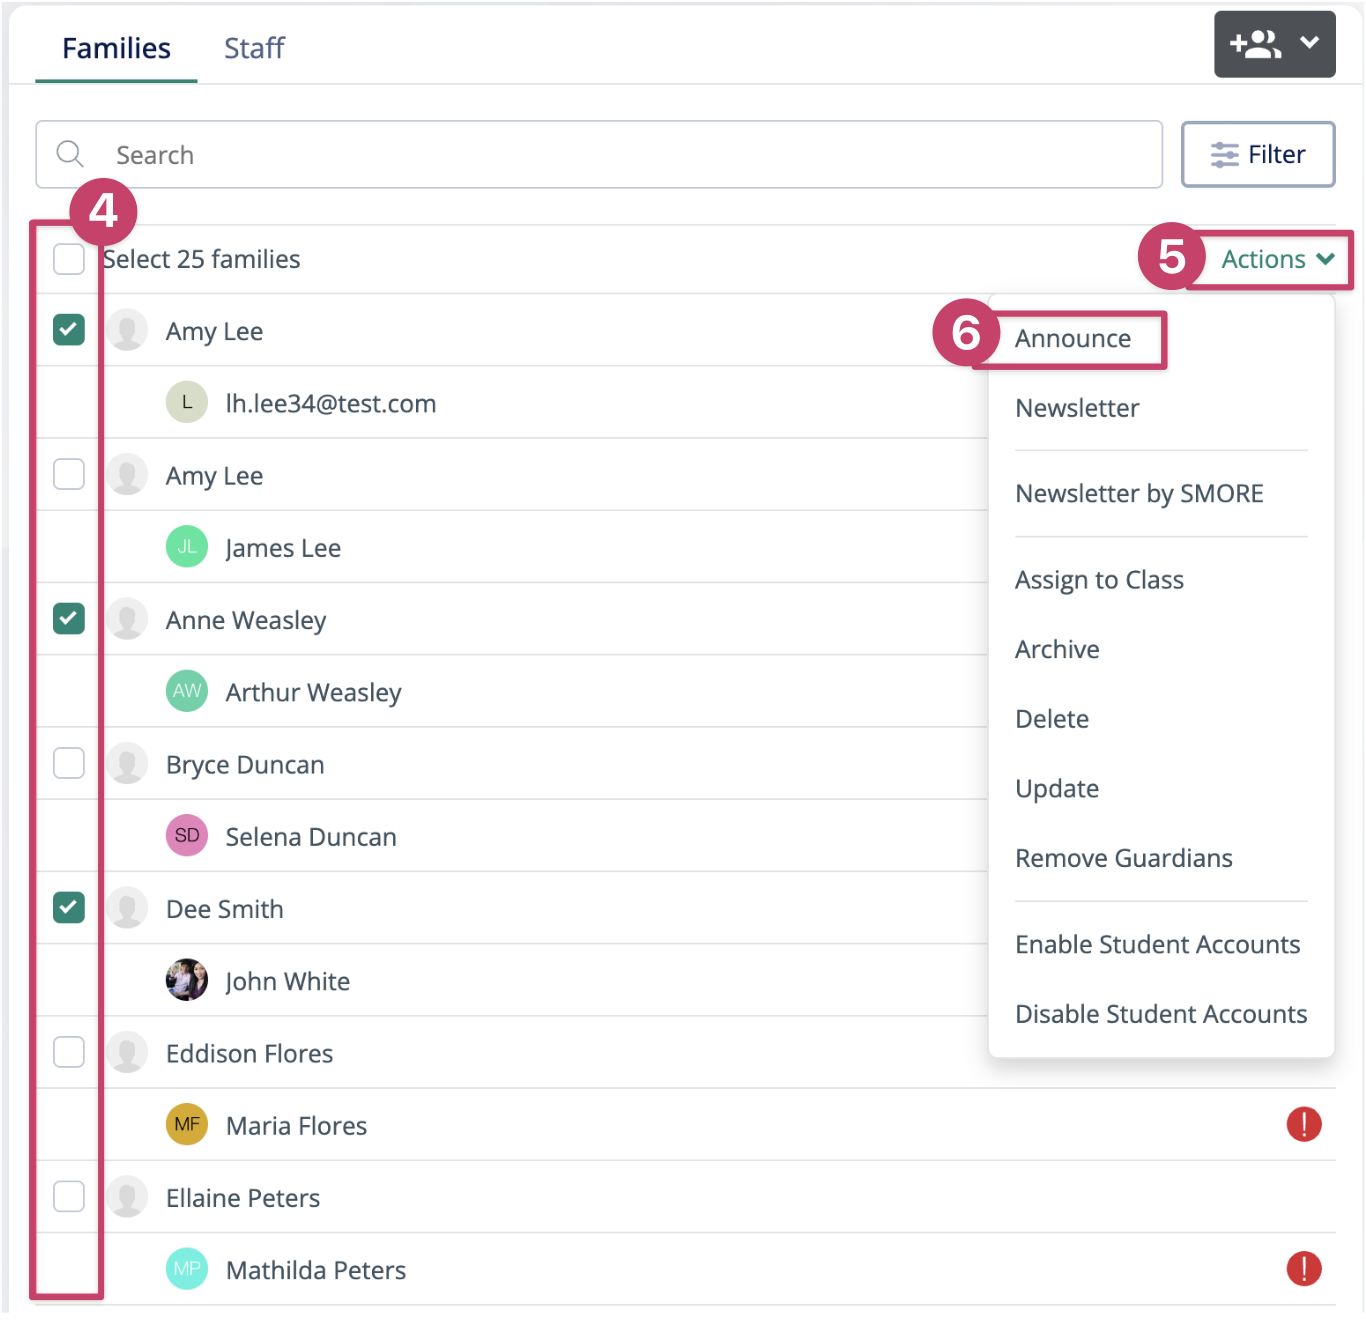Switch to the Staff tab

(254, 48)
